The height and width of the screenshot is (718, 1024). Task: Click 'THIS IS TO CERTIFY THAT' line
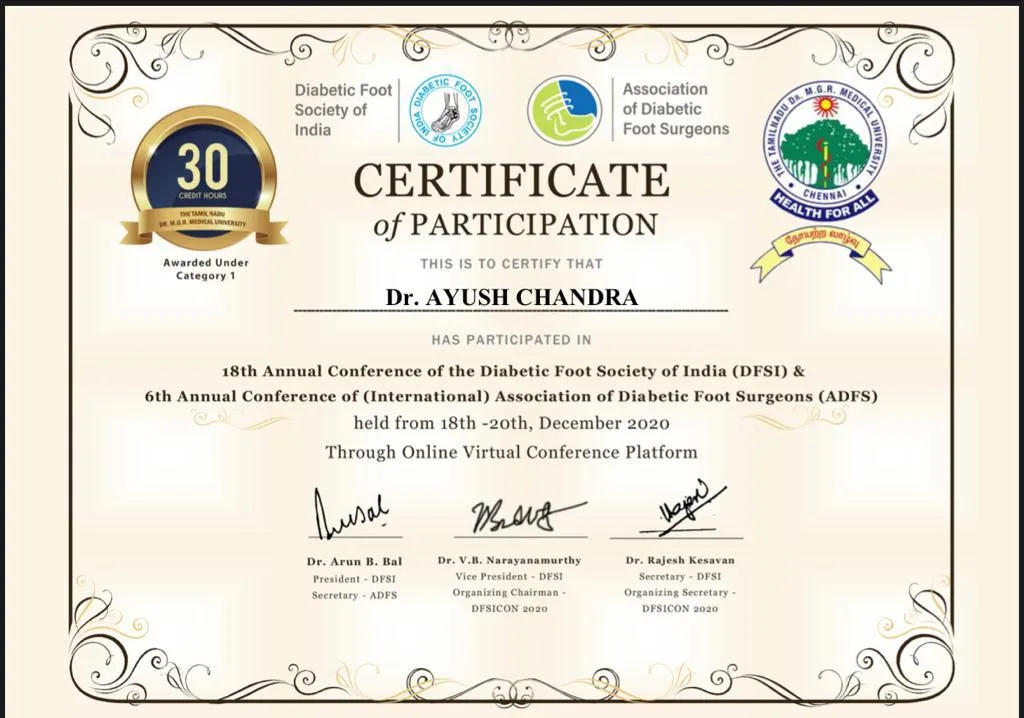511,264
